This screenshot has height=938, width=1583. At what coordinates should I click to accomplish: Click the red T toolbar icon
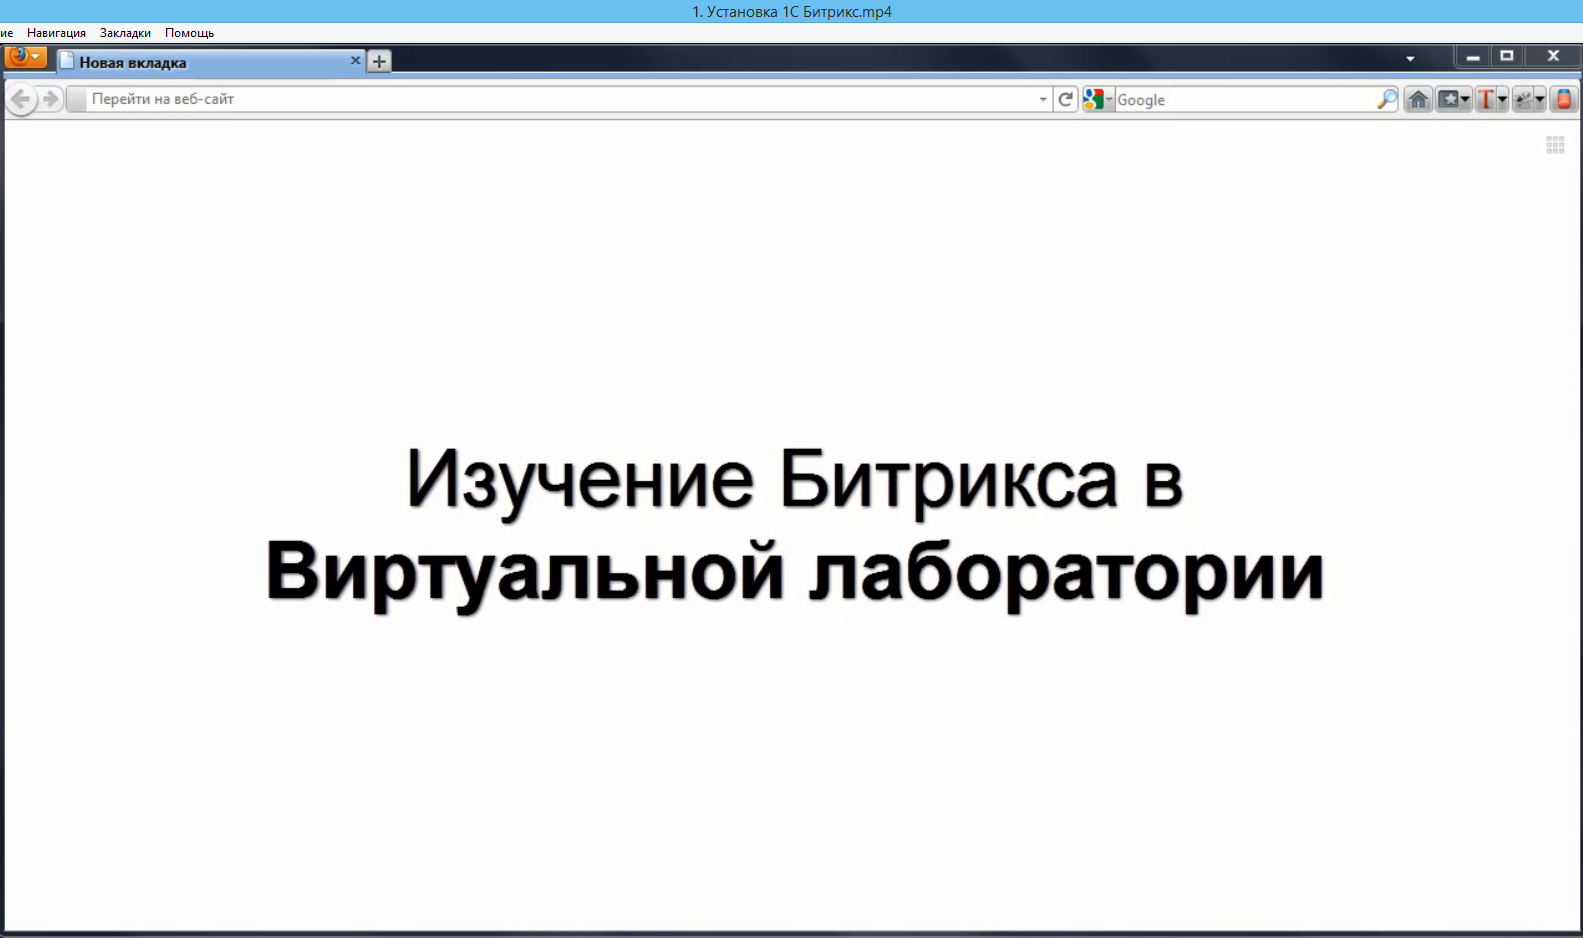(1485, 99)
